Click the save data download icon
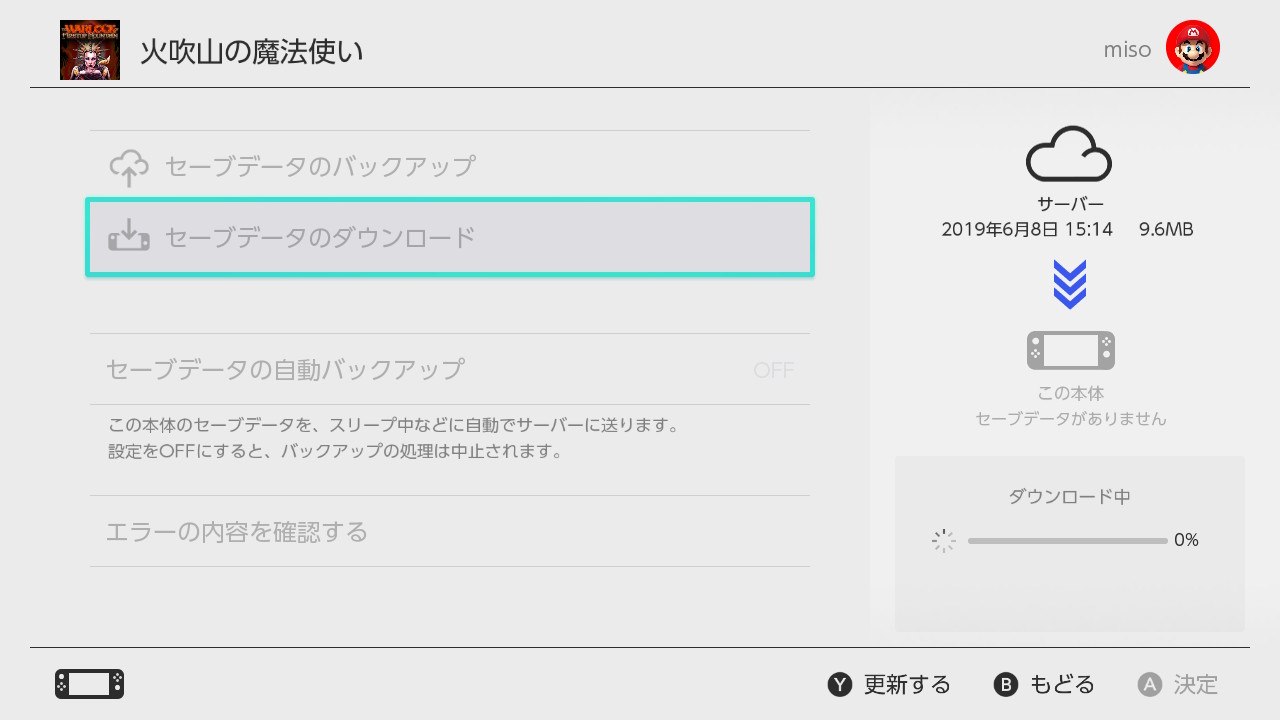This screenshot has width=1280, height=720. pos(129,237)
